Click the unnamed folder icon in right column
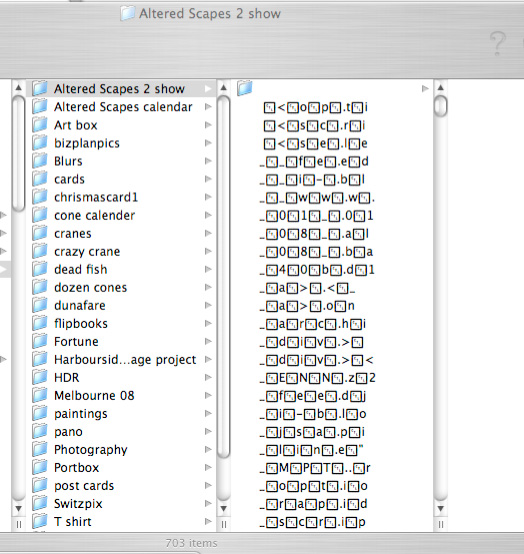This screenshot has height=554, width=524. (x=245, y=88)
